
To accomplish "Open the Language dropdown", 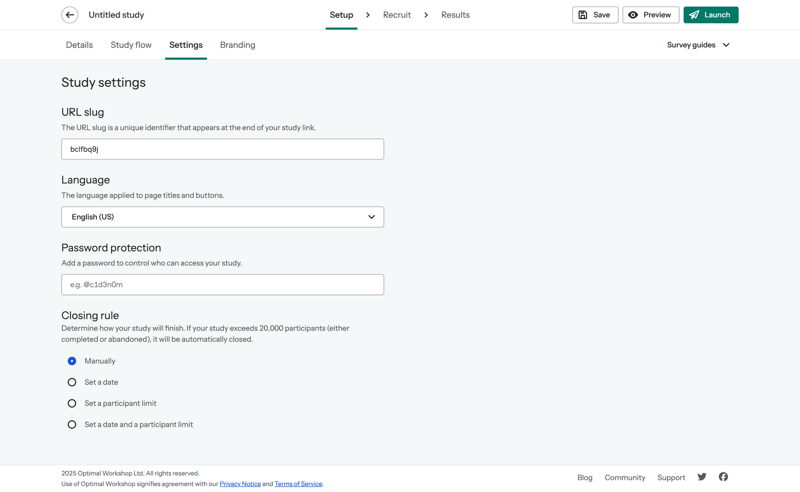I will click(x=222, y=217).
